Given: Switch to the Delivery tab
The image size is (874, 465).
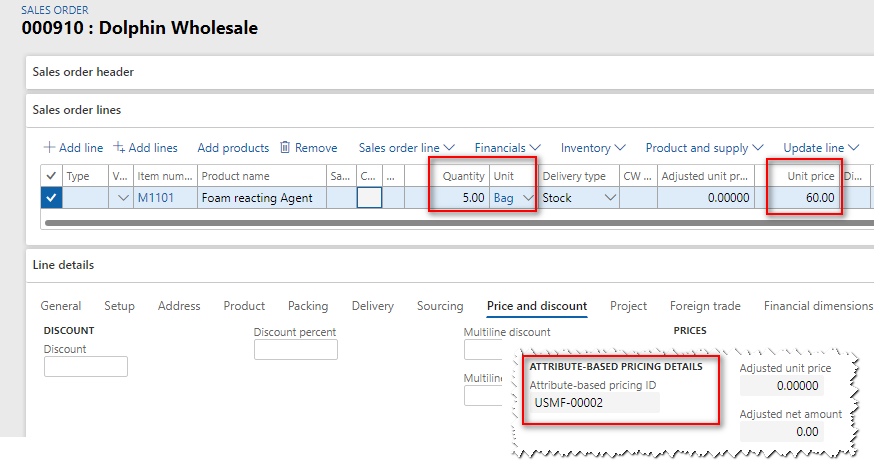Looking at the screenshot, I should coord(372,306).
